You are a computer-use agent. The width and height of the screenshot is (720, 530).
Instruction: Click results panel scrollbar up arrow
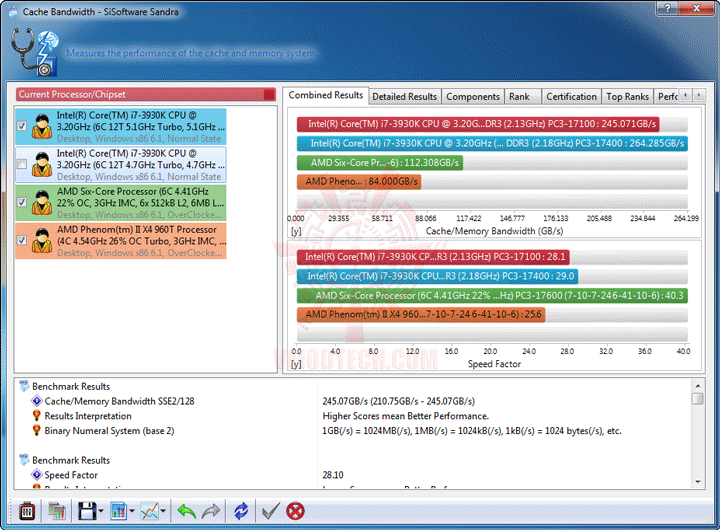click(698, 386)
